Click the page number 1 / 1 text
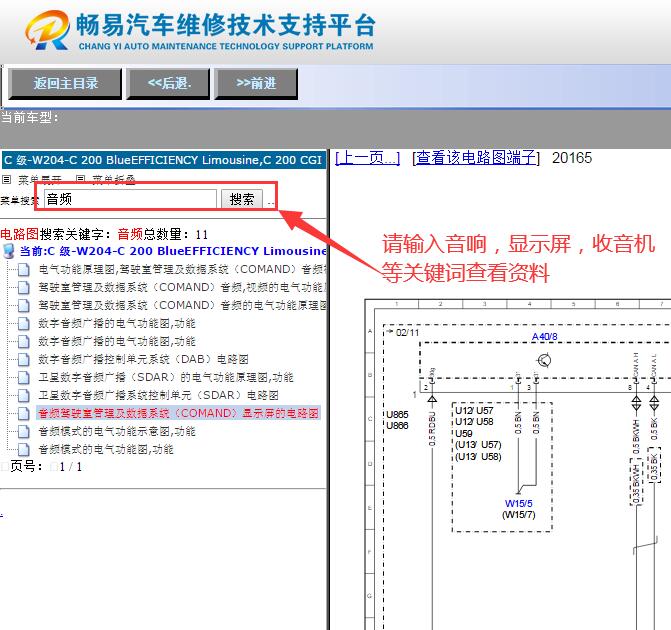This screenshot has height=630, width=671. [x=71, y=467]
